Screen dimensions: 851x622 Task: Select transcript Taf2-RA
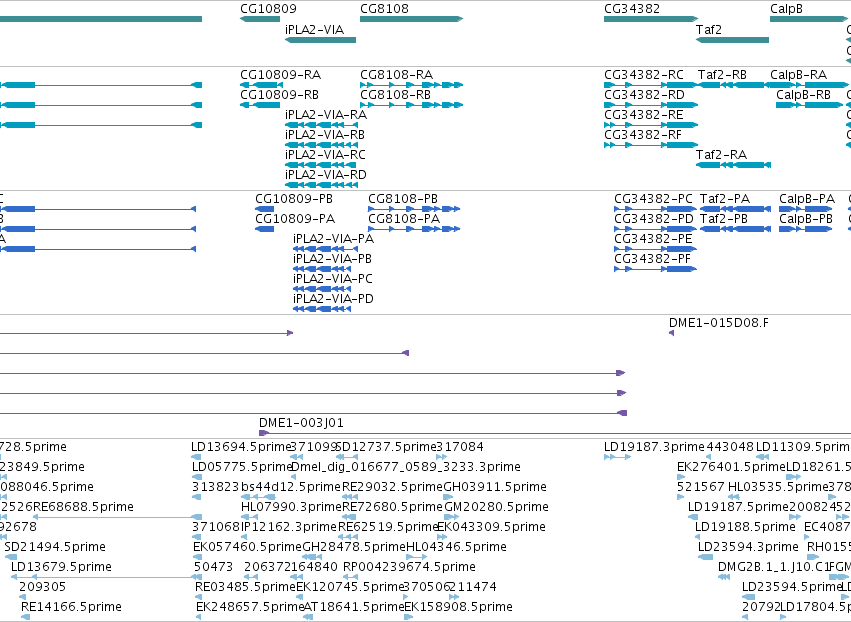click(x=721, y=155)
